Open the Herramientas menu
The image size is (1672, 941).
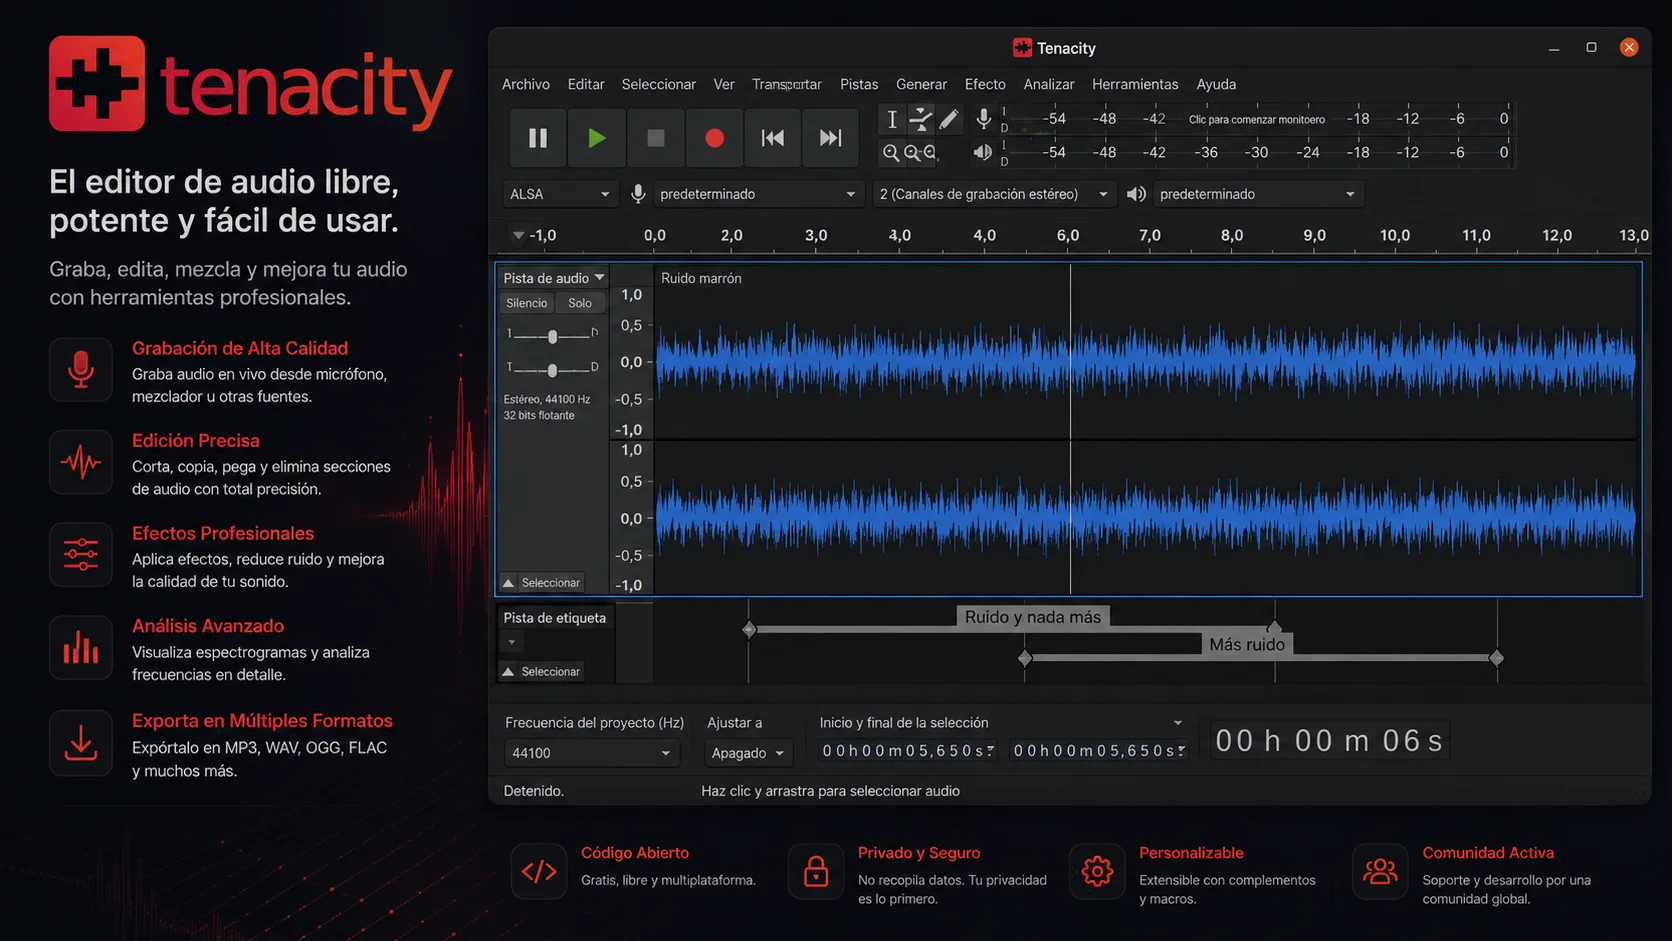click(1135, 84)
